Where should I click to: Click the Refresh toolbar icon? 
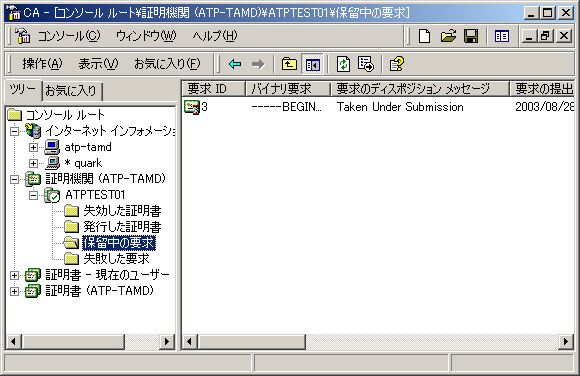[344, 64]
